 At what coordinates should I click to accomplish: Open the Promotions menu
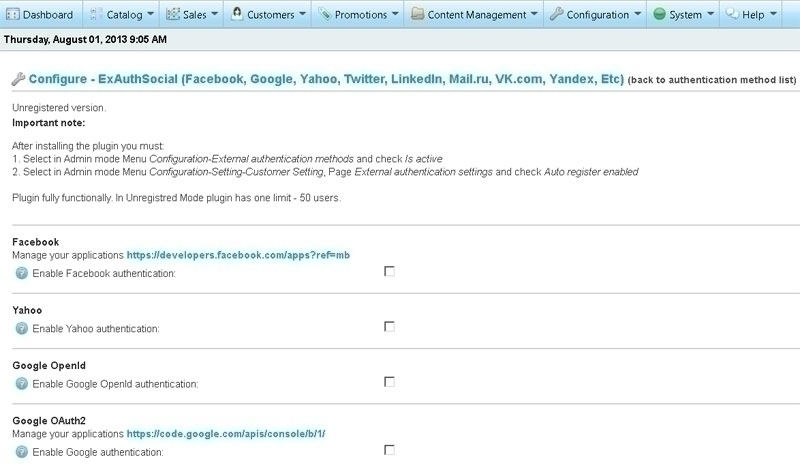click(358, 14)
